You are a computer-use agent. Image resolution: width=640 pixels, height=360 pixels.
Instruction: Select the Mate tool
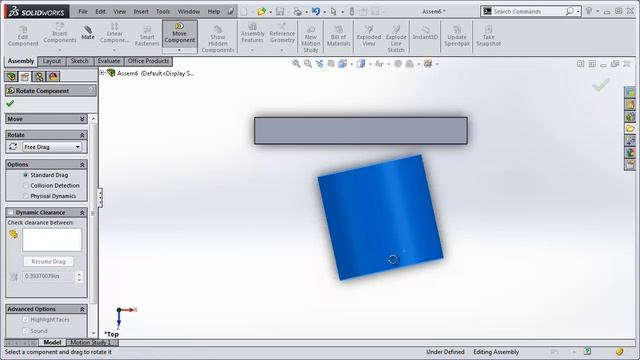coord(88,33)
